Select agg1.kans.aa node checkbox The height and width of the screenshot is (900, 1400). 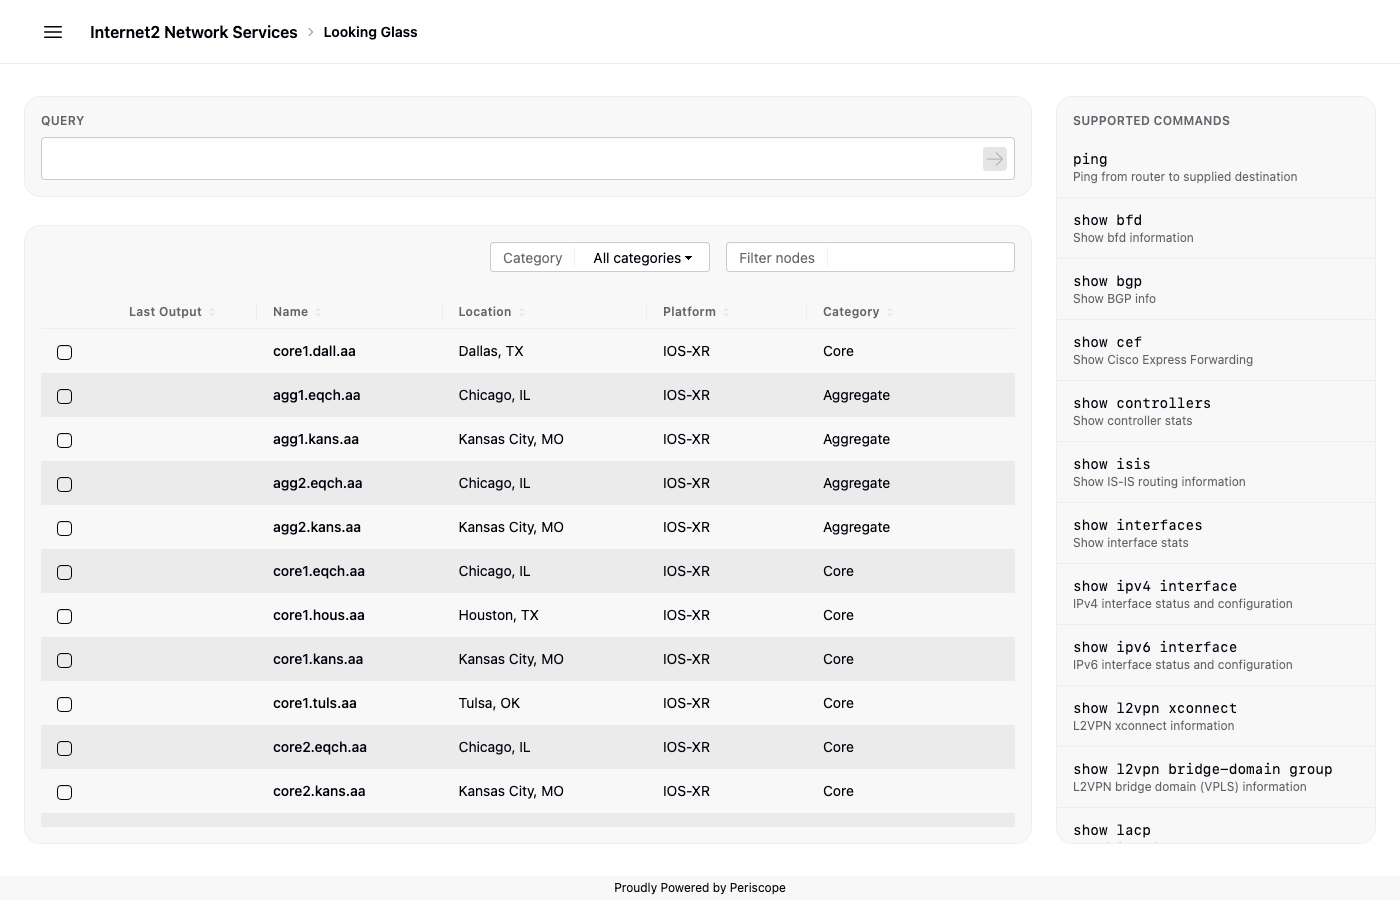(x=65, y=440)
